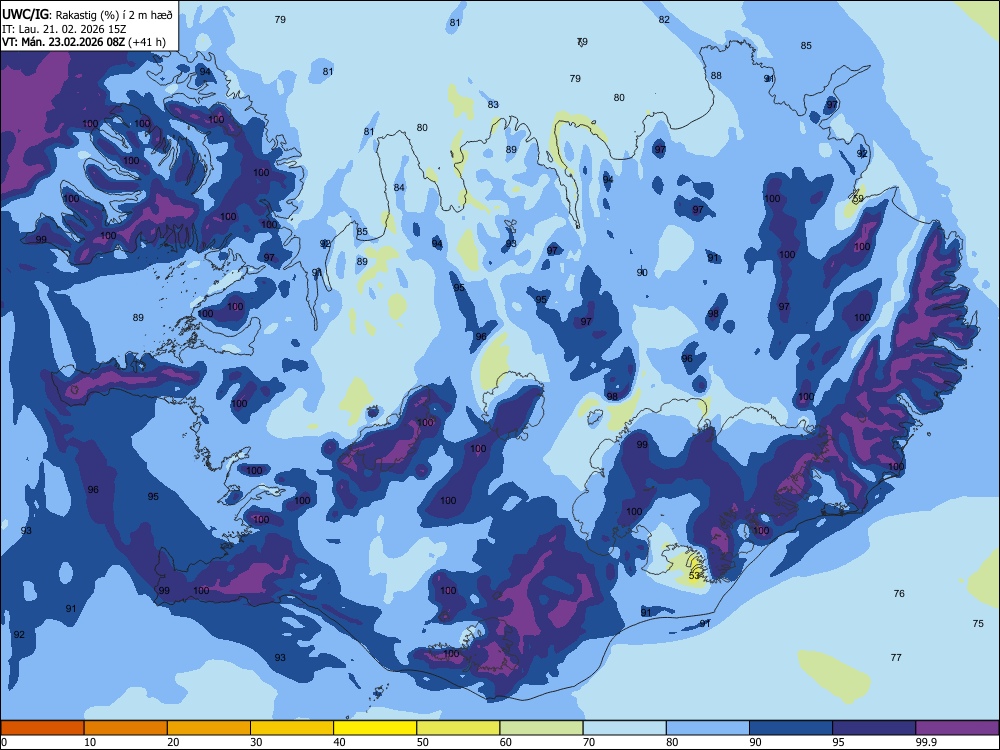Click the humidity value '59' on the east coast
Viewport: 1000px width, 750px height.
click(858, 199)
